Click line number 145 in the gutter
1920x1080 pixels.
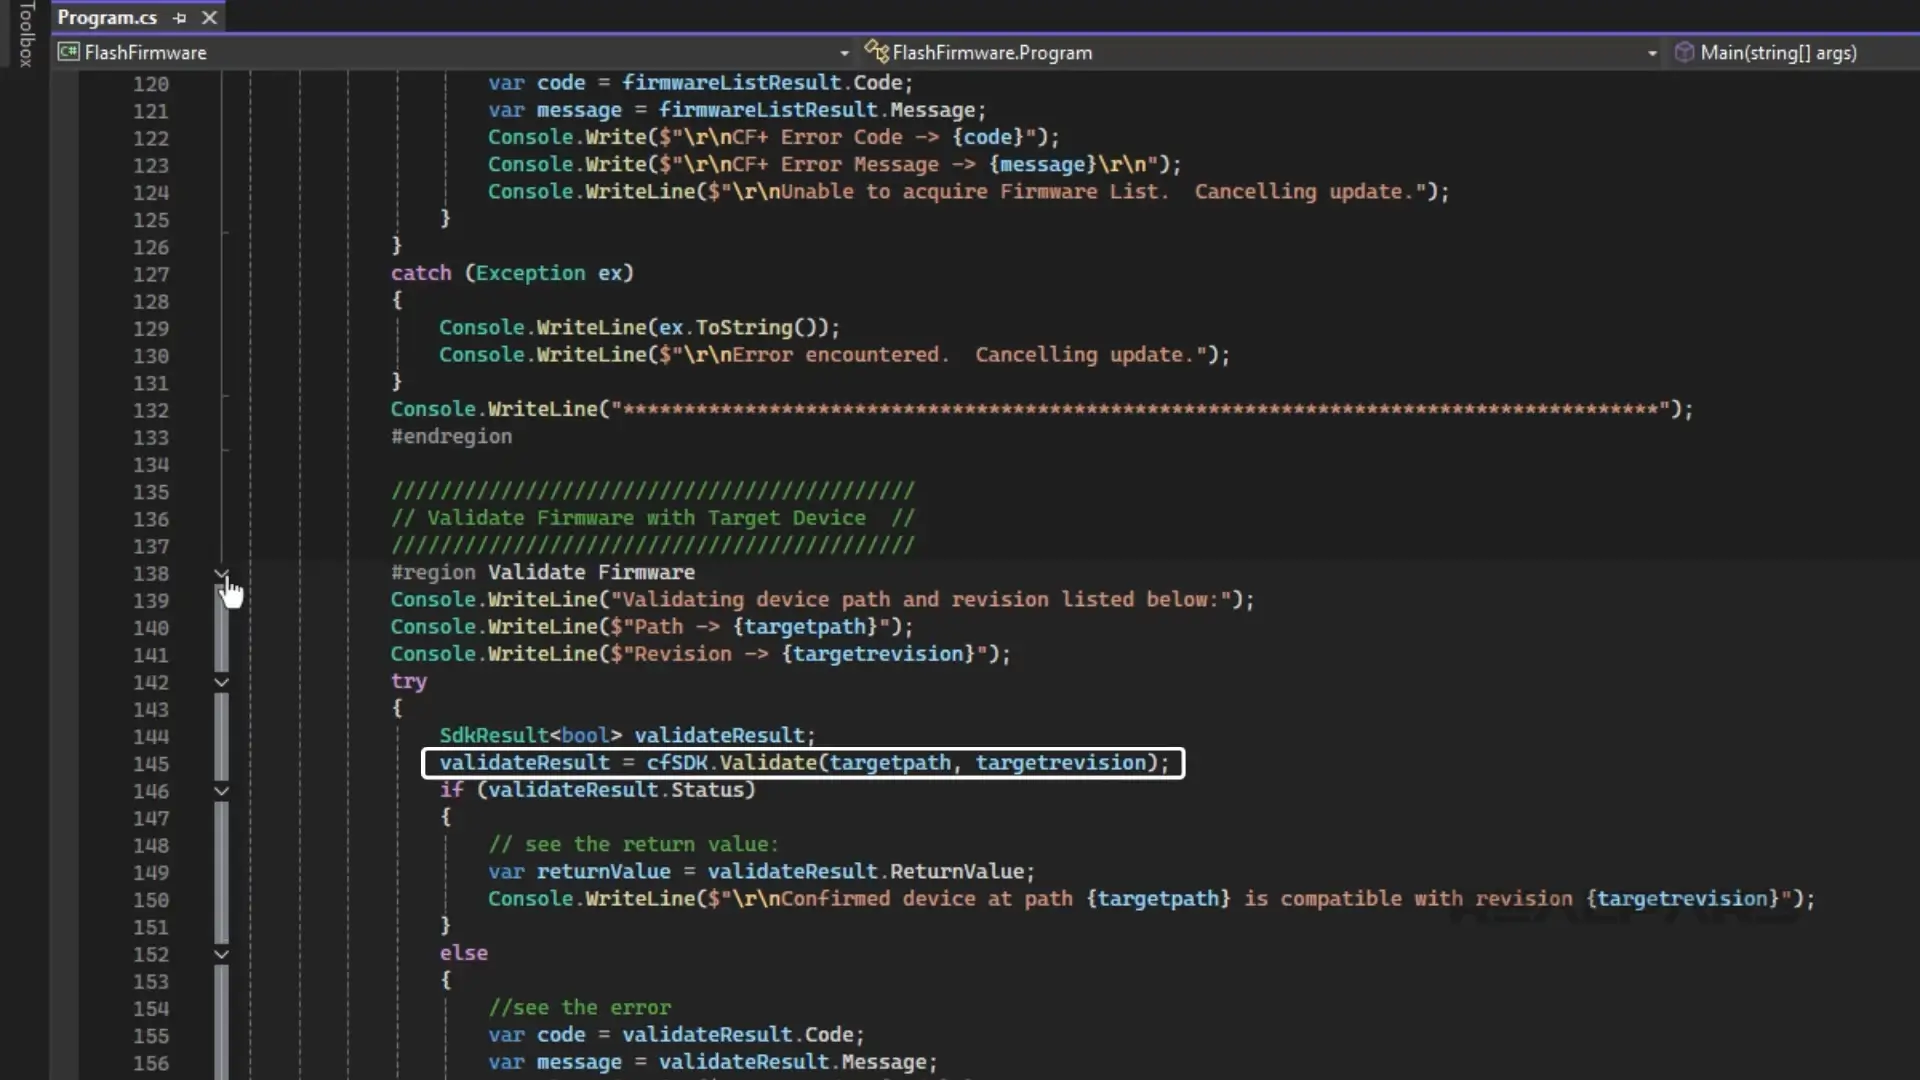(151, 764)
